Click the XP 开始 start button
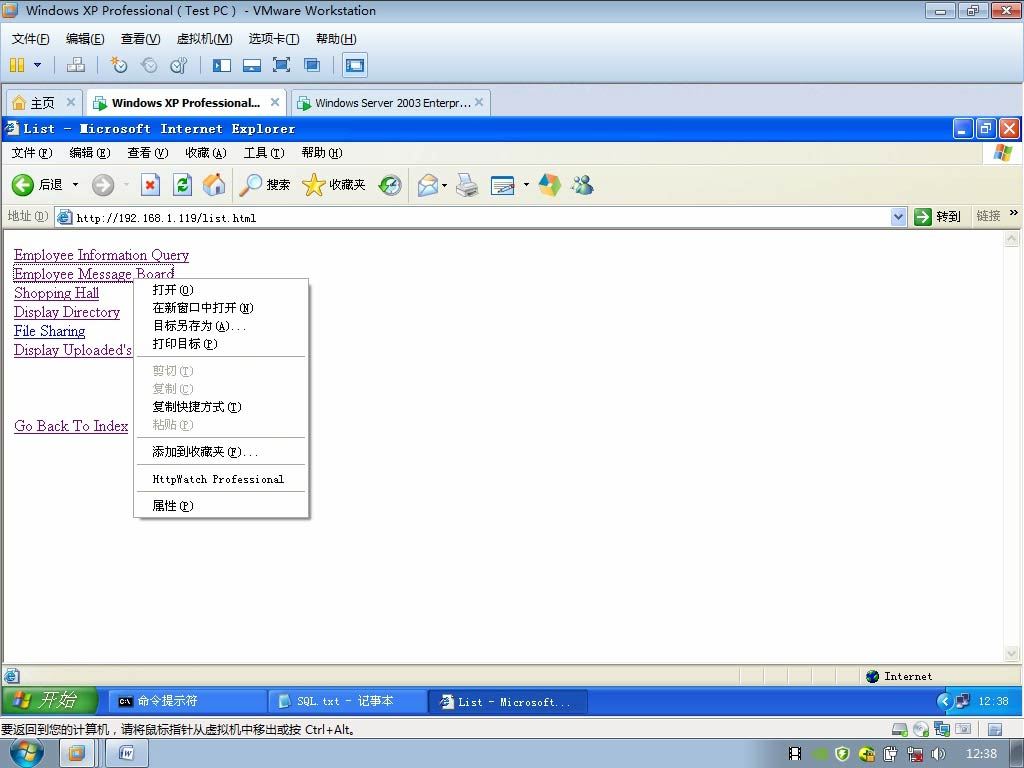 coord(50,701)
